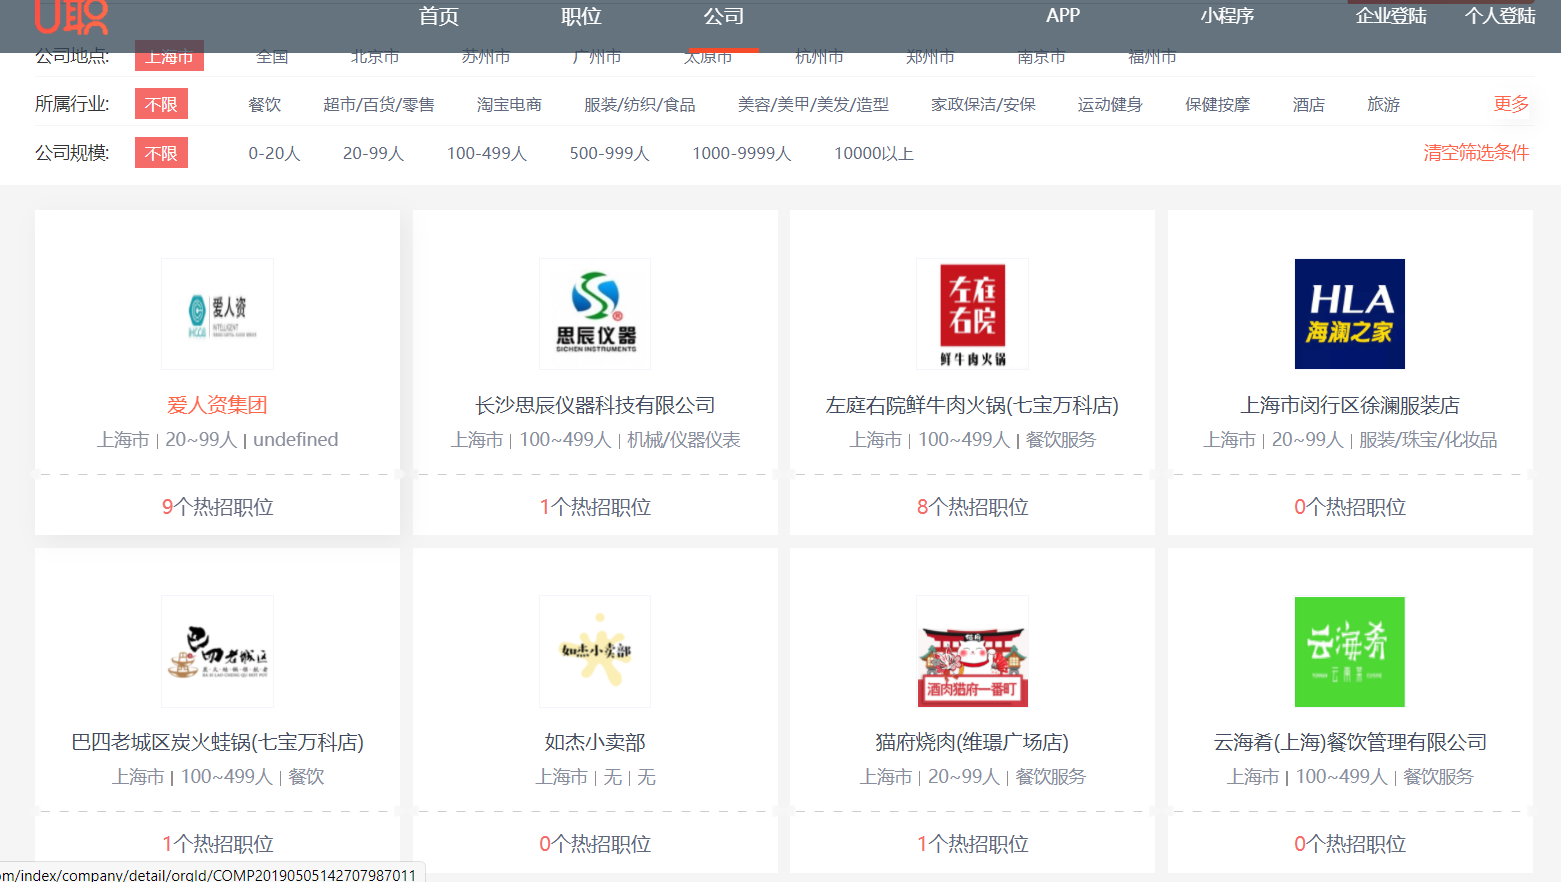Open the 小程序 menu item
Viewport: 1561px width, 882px height.
tap(1227, 17)
